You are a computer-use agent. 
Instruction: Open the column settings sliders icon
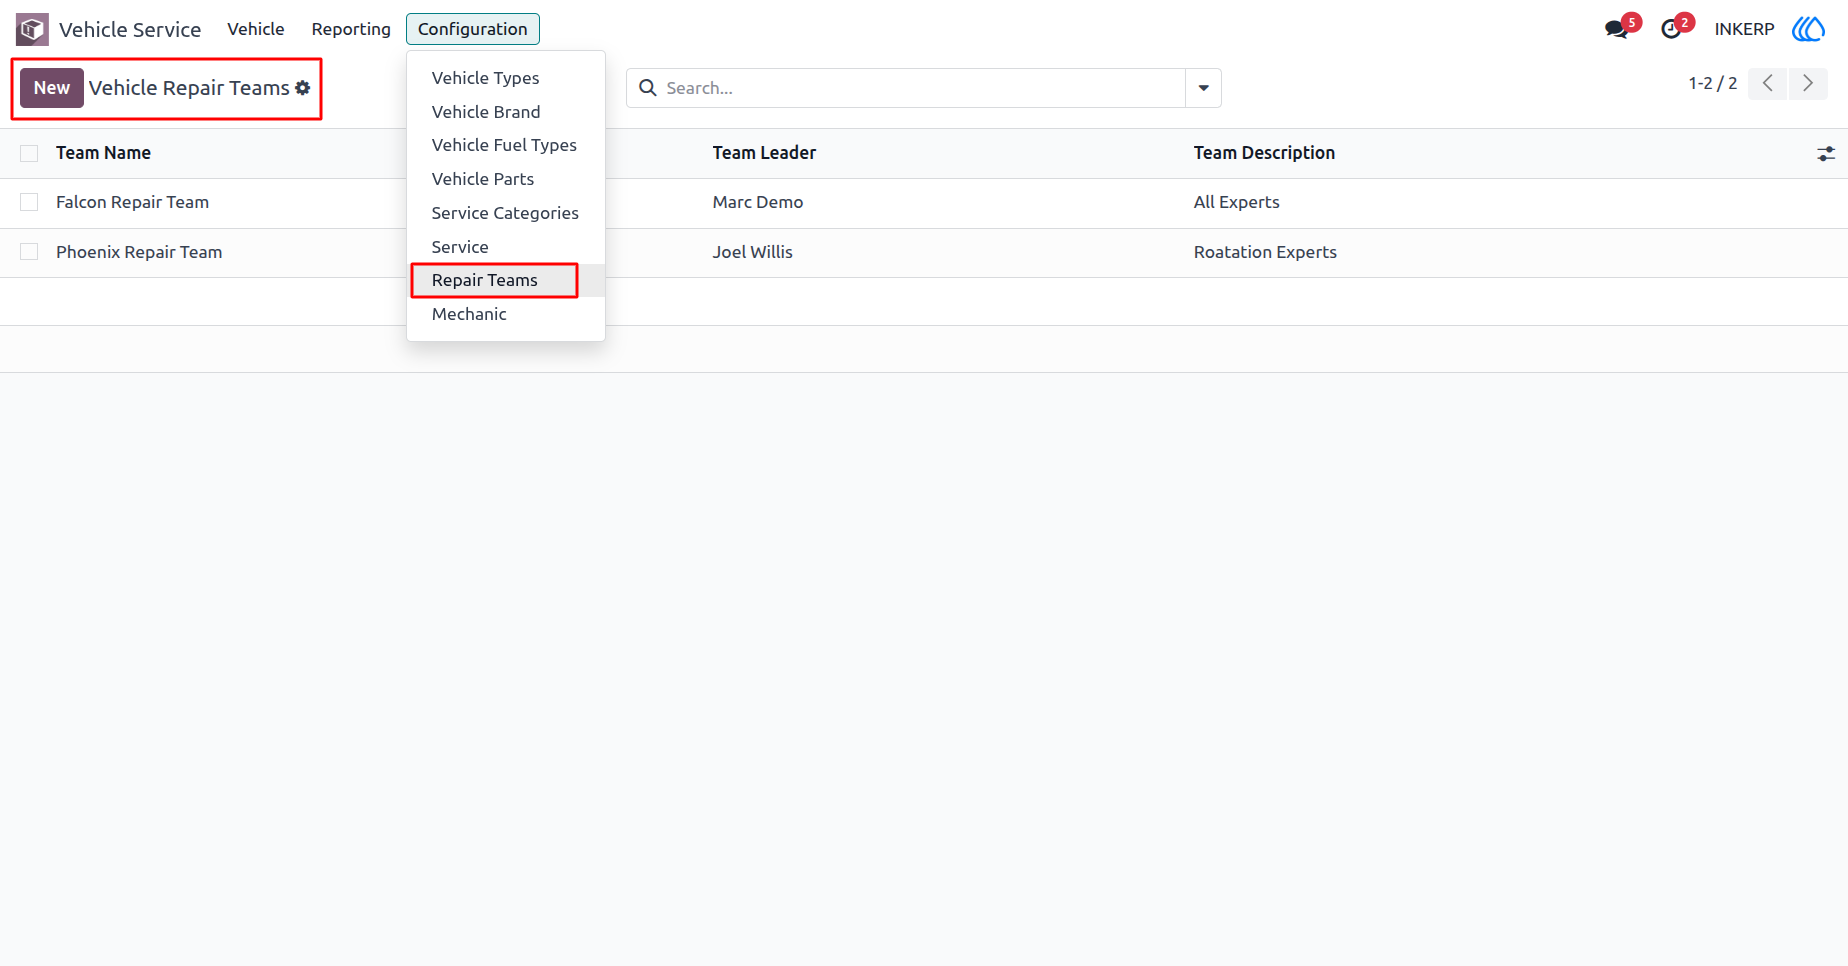pos(1826,153)
